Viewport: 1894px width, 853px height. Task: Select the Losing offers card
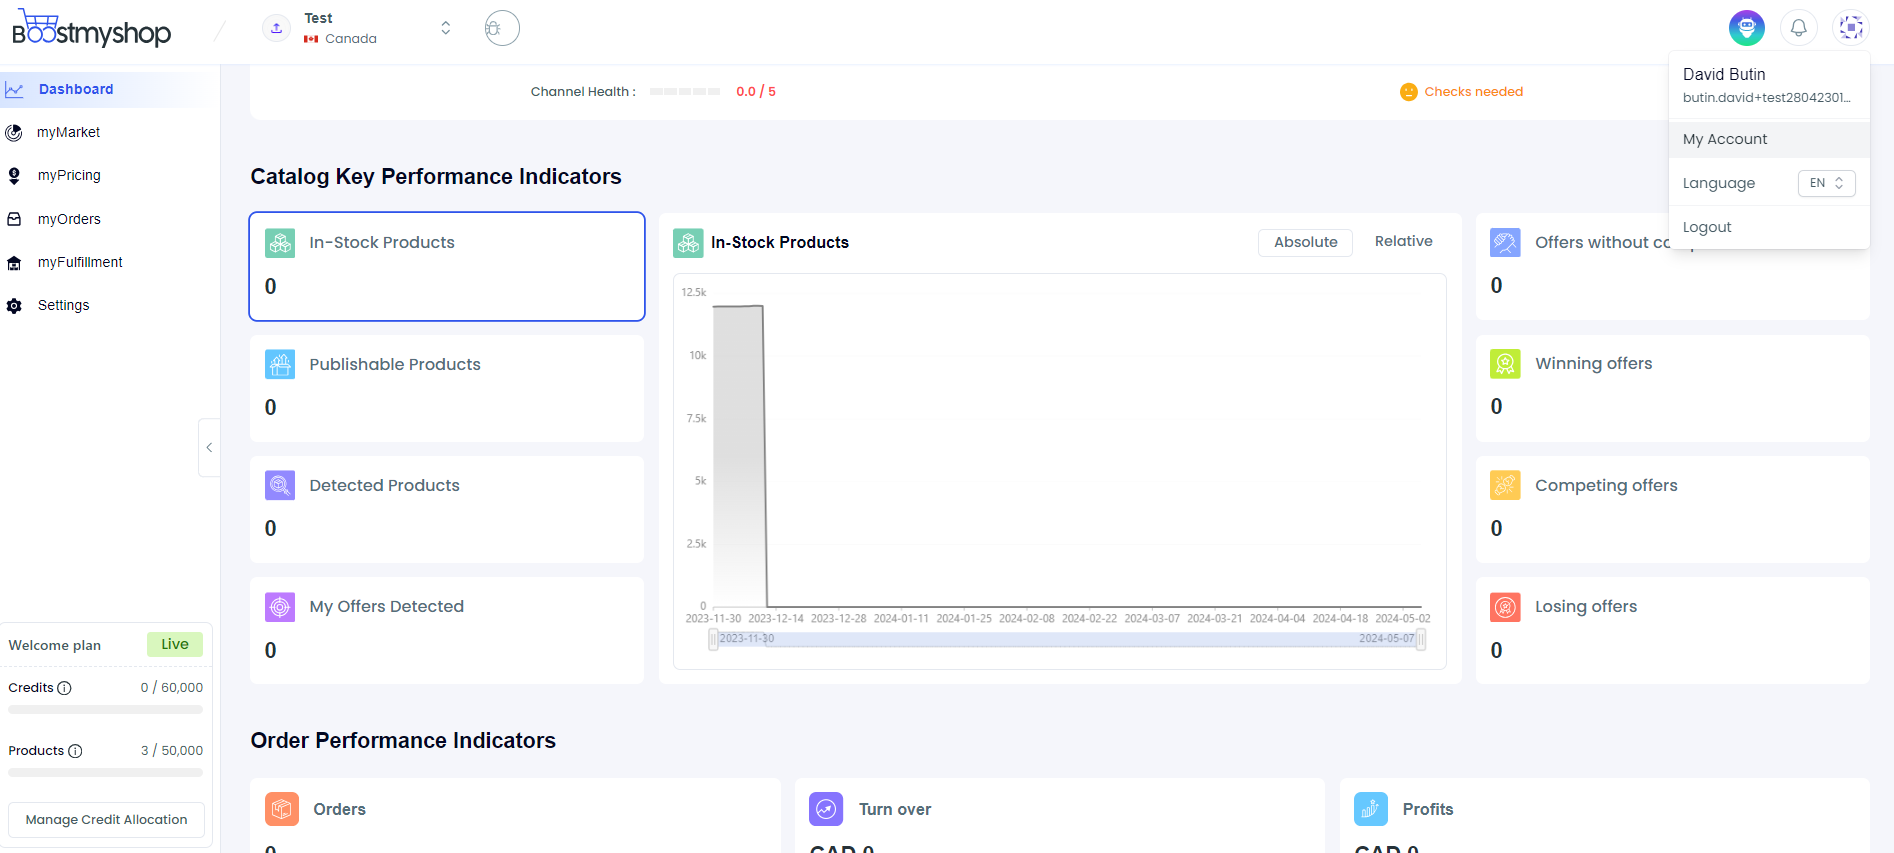1672,630
